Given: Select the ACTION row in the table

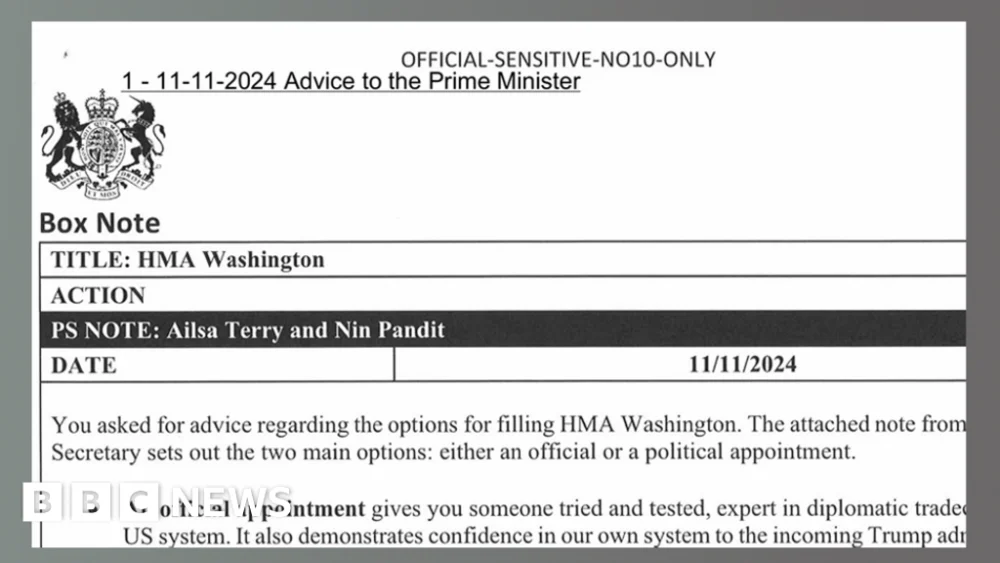Looking at the screenshot, I should pos(503,295).
